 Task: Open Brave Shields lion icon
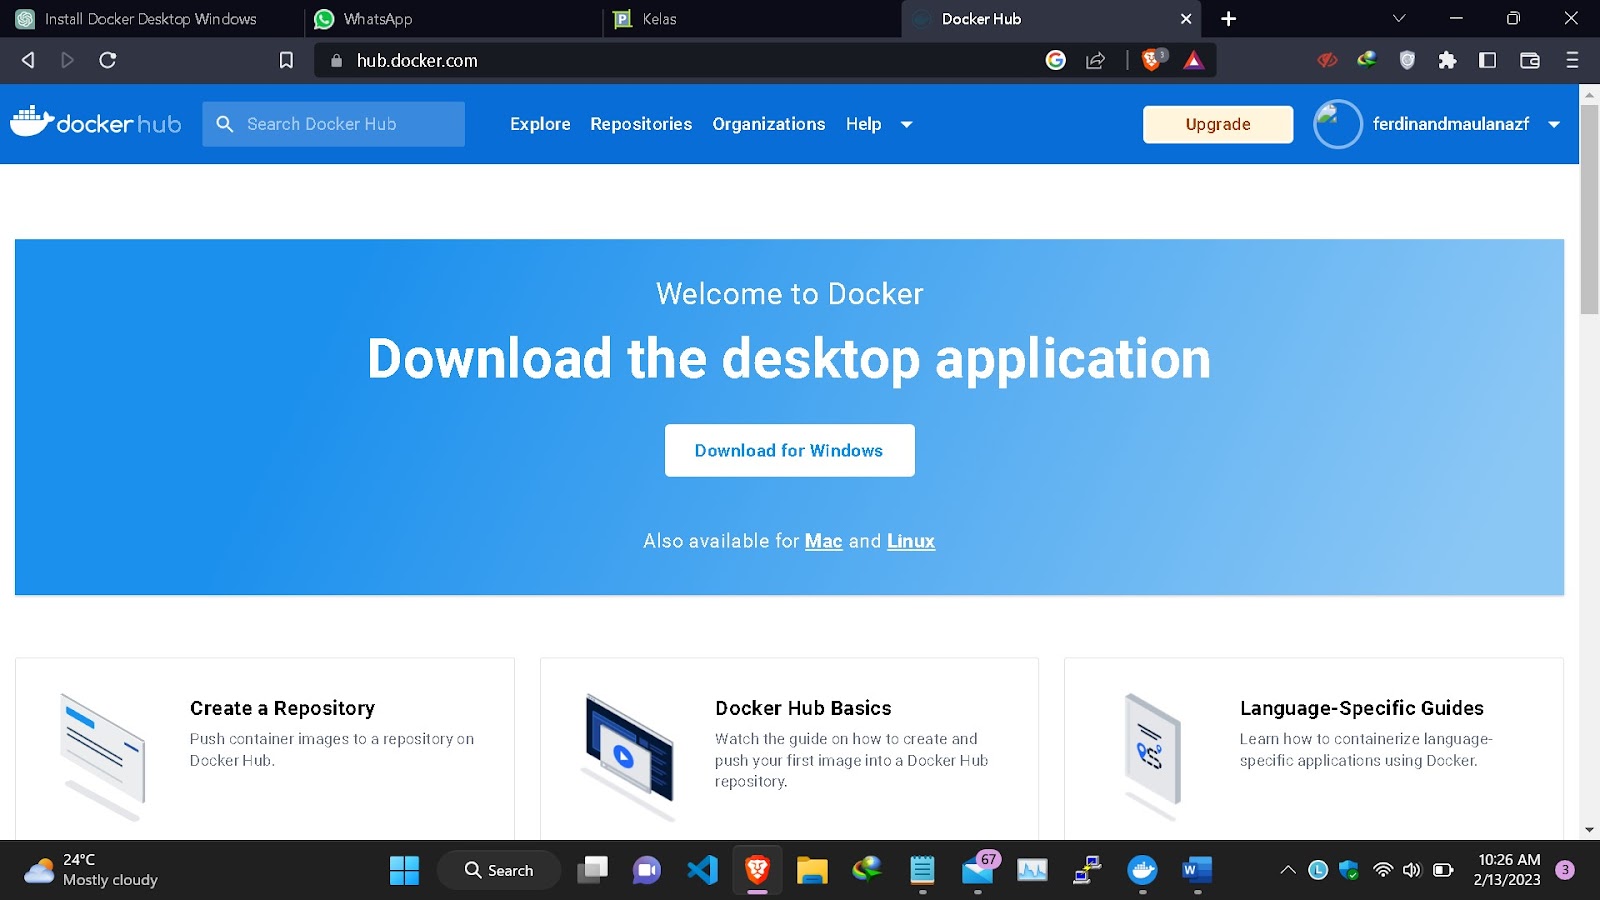tap(1153, 60)
